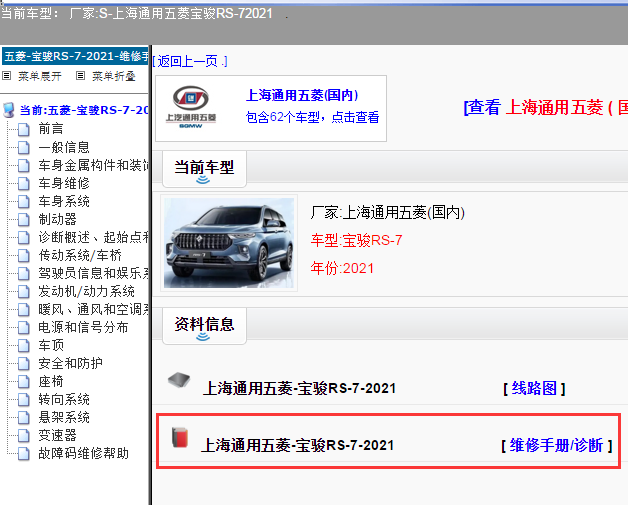
Task: Open the 线路图 wiring diagram link
Action: [x=534, y=388]
